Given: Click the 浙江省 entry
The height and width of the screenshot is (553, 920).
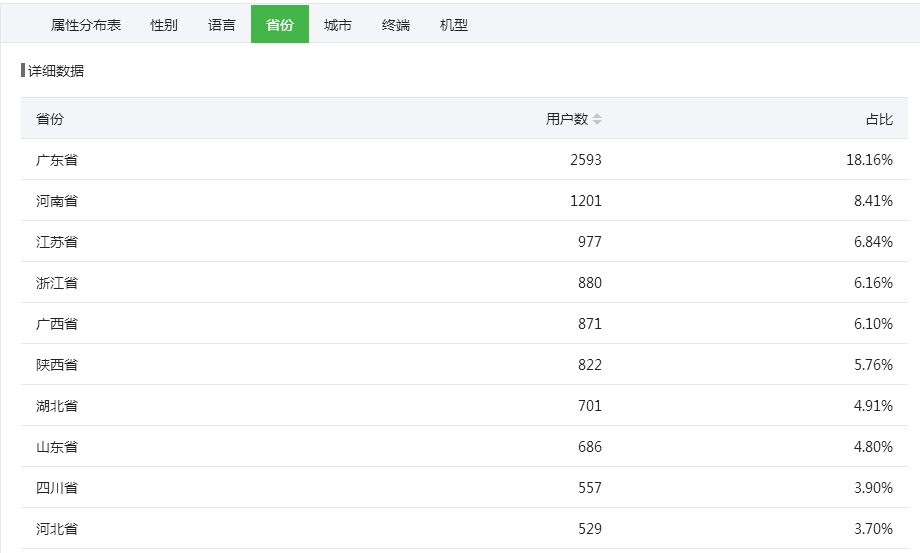Looking at the screenshot, I should [57, 283].
